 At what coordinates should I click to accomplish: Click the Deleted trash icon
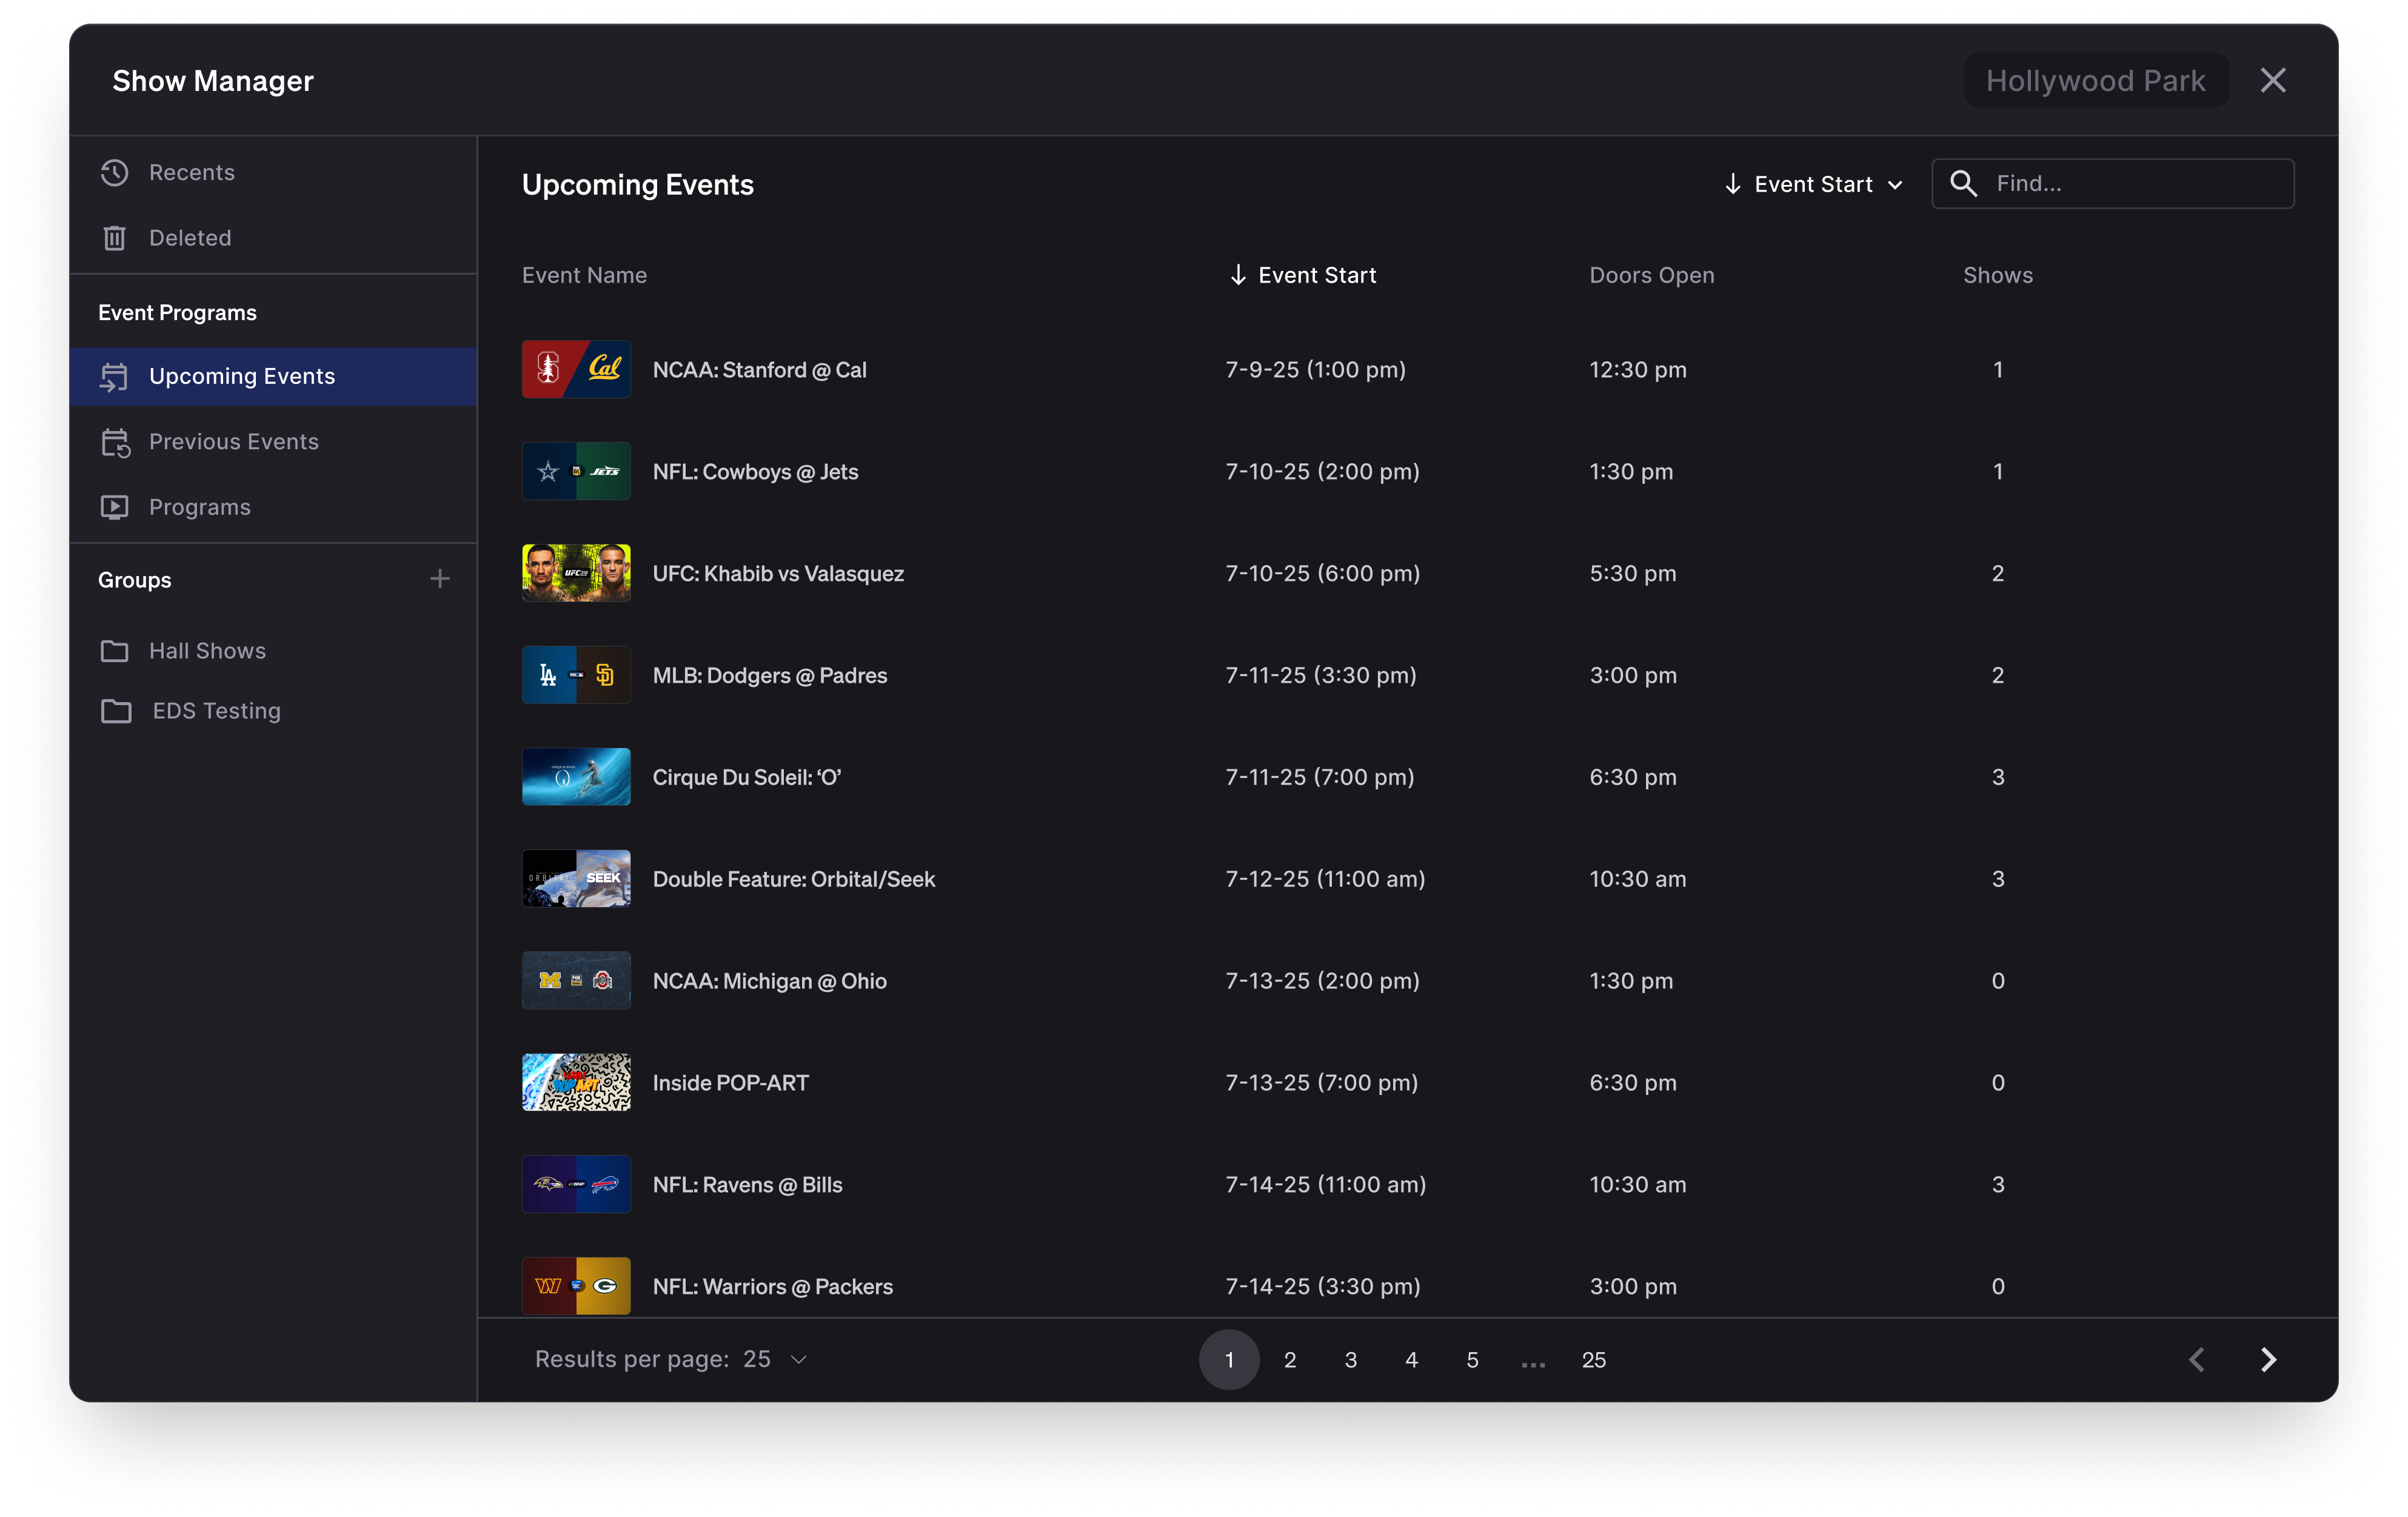pos(115,238)
